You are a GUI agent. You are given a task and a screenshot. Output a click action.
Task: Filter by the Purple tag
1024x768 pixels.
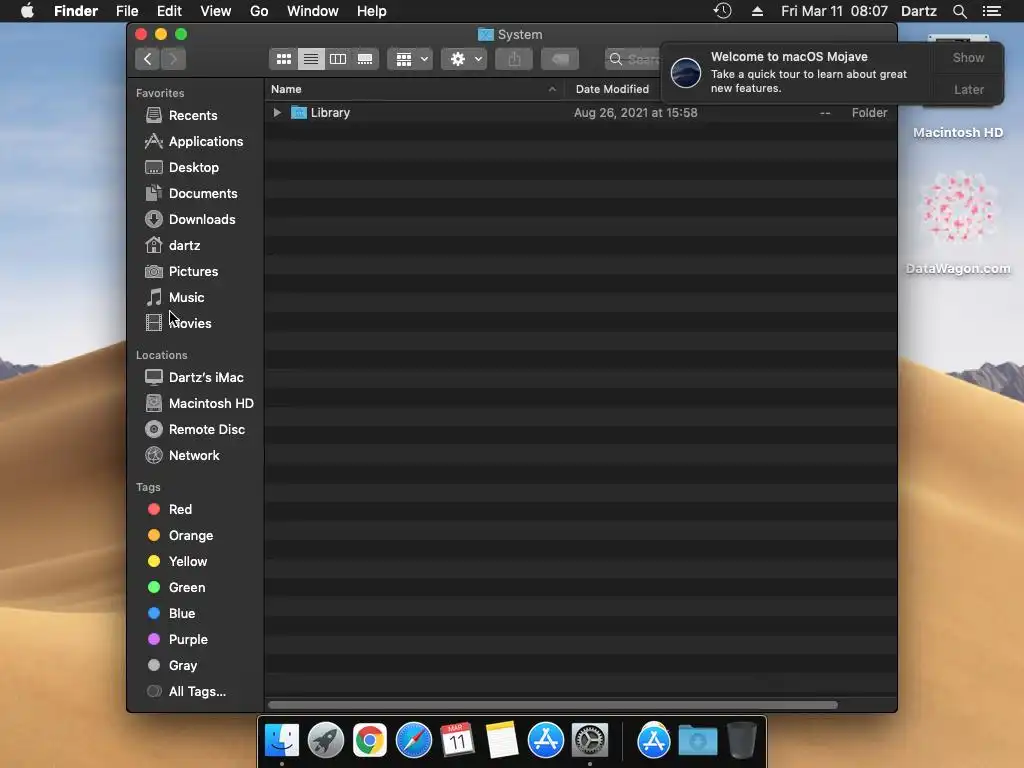[x=188, y=640]
